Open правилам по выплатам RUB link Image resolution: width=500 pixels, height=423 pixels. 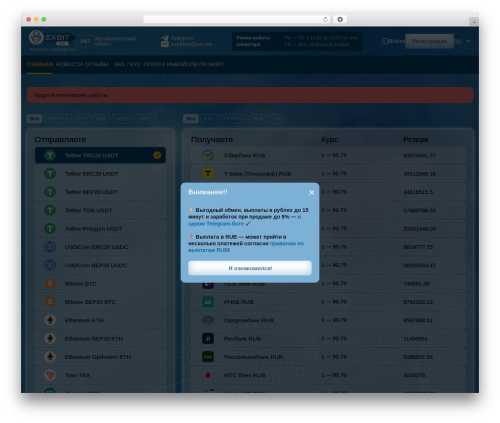(x=246, y=247)
